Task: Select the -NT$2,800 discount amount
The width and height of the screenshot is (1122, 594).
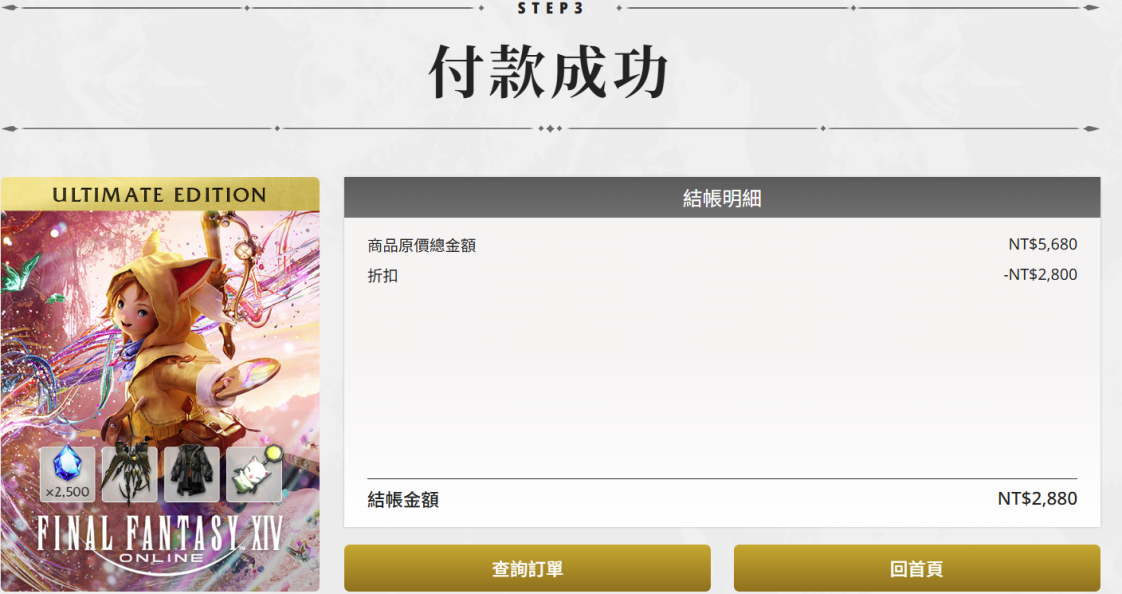Action: pos(1040,274)
